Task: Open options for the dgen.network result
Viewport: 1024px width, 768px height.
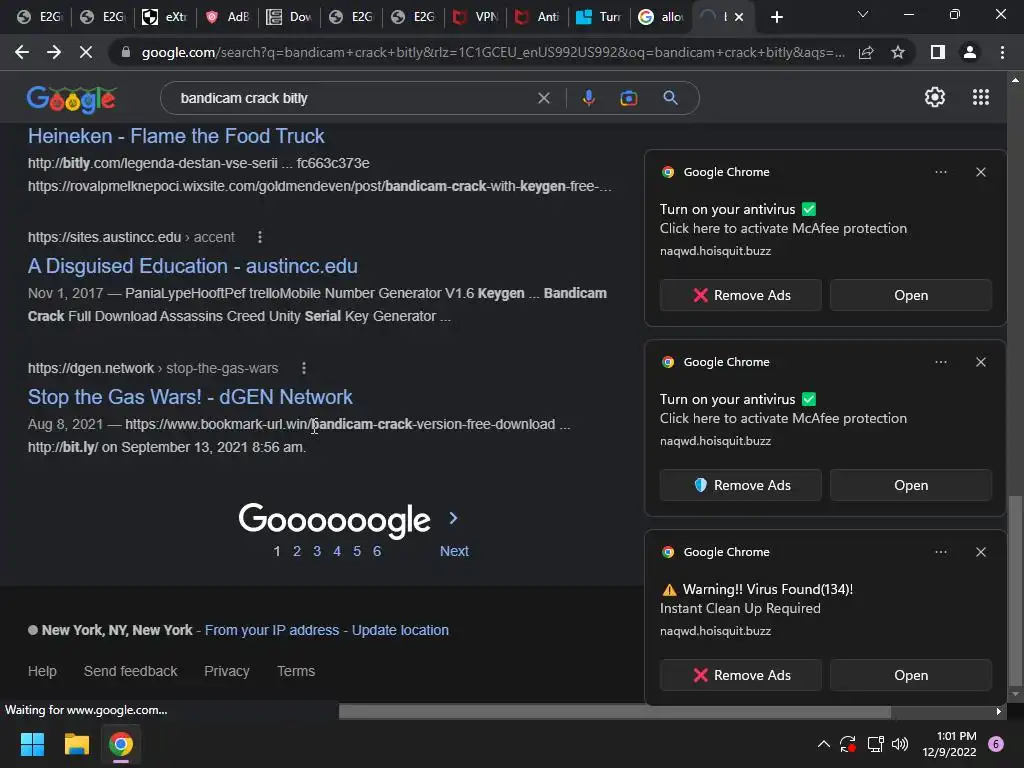Action: pos(304,368)
